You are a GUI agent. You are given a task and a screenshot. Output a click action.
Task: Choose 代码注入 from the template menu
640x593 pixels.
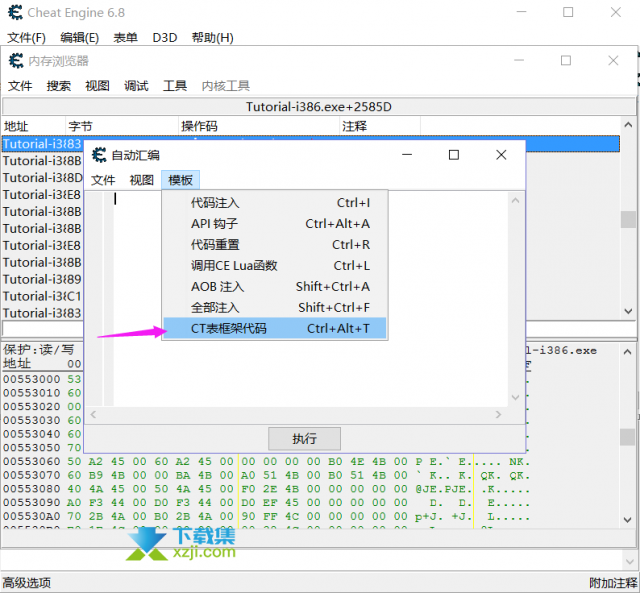275,203
